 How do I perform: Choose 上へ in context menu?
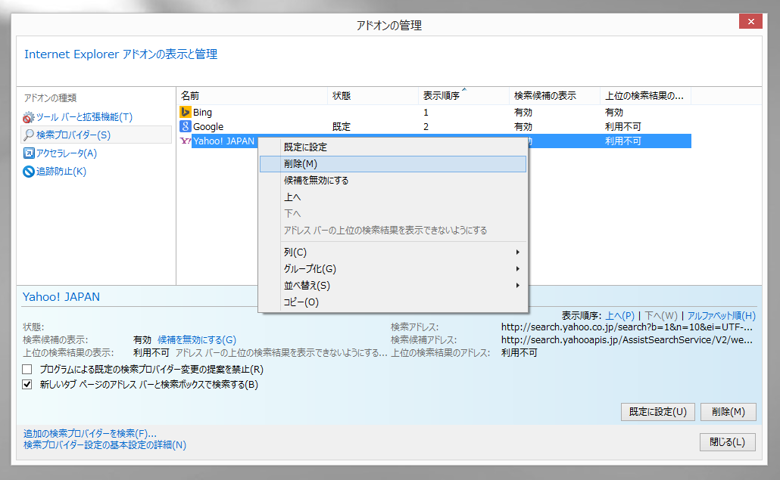(x=393, y=197)
